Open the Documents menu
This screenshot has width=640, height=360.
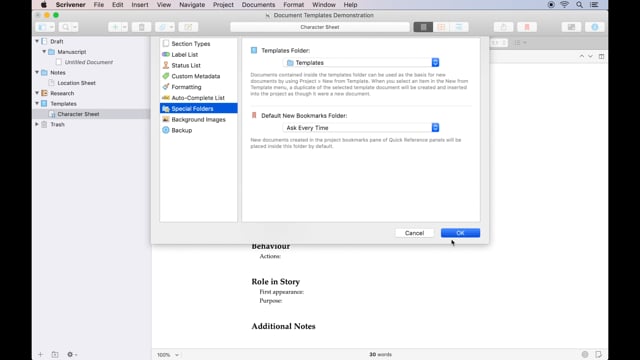click(x=258, y=5)
